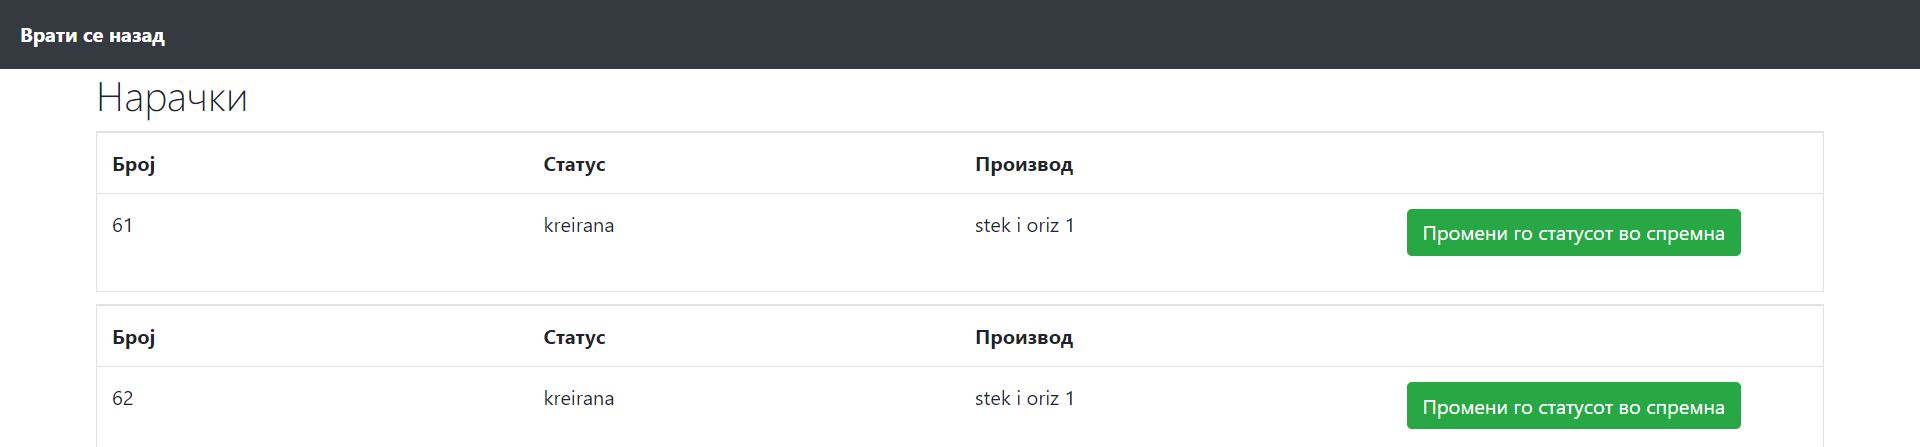This screenshot has width=1920, height=447.
Task: Click 'stek i oriz 1' product in order 62
Action: [1024, 399]
